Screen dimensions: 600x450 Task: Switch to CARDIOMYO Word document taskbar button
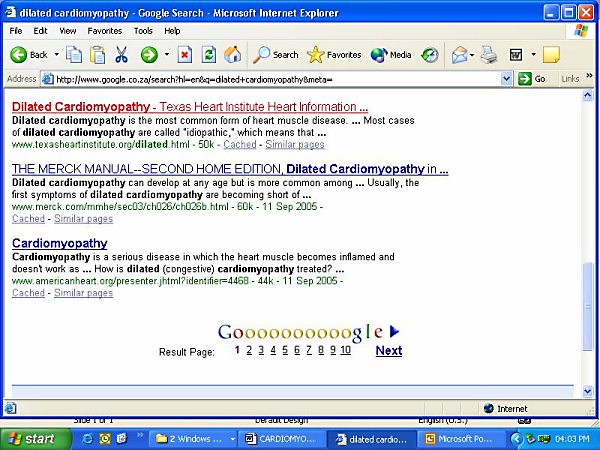pyautogui.click(x=282, y=439)
